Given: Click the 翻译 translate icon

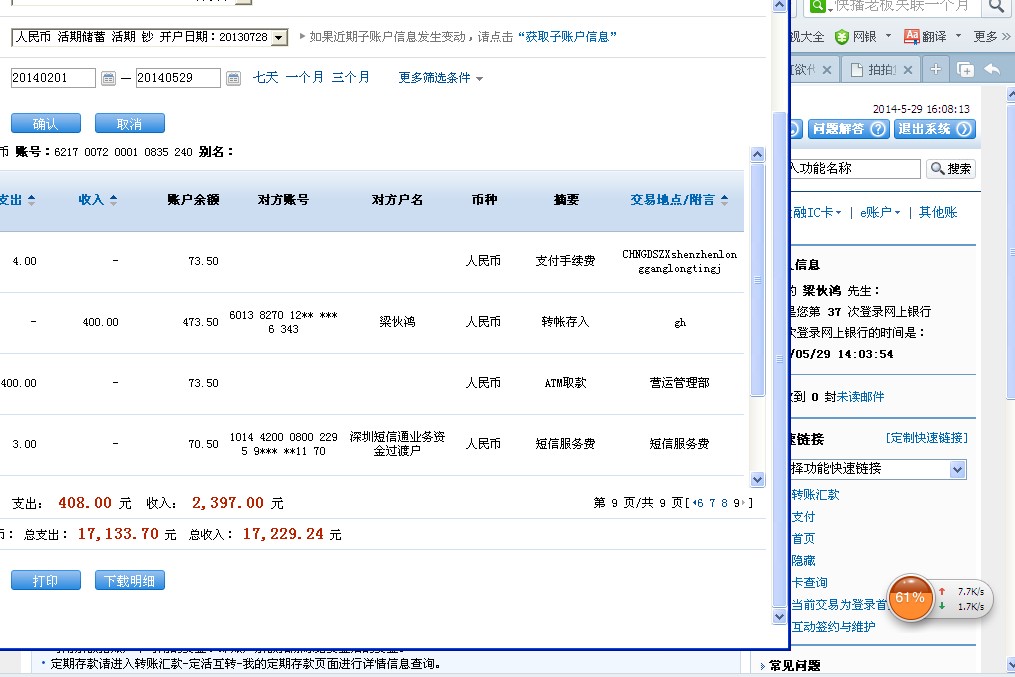Looking at the screenshot, I should pyautogui.click(x=911, y=37).
